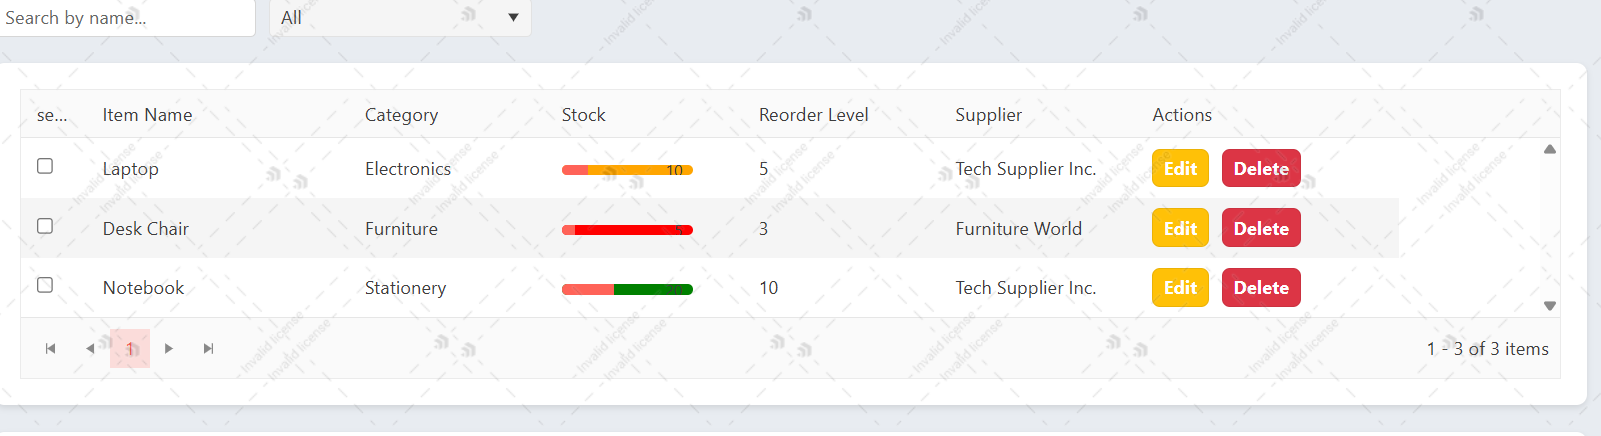Viewport: 1601px width, 436px height.
Task: Go to next page arrow icon
Action: point(169,349)
